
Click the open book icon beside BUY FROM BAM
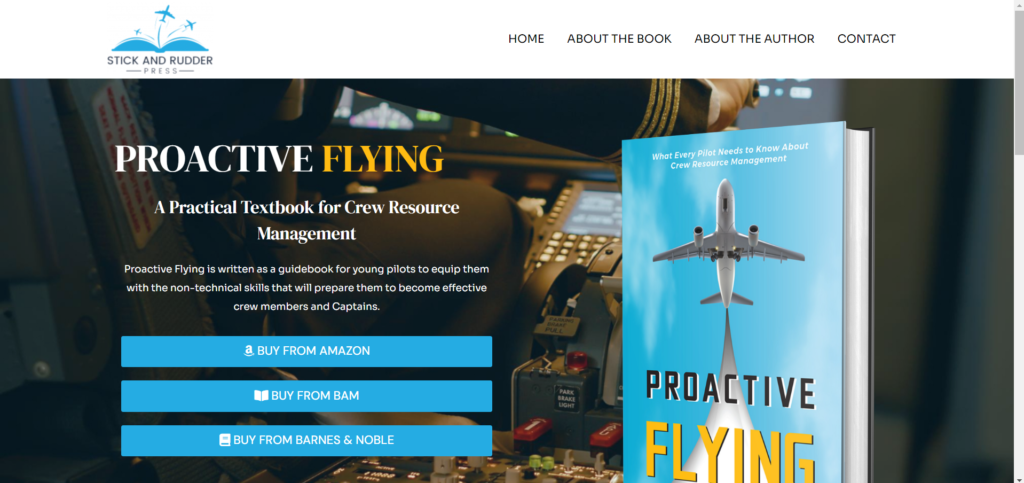pyautogui.click(x=261, y=396)
